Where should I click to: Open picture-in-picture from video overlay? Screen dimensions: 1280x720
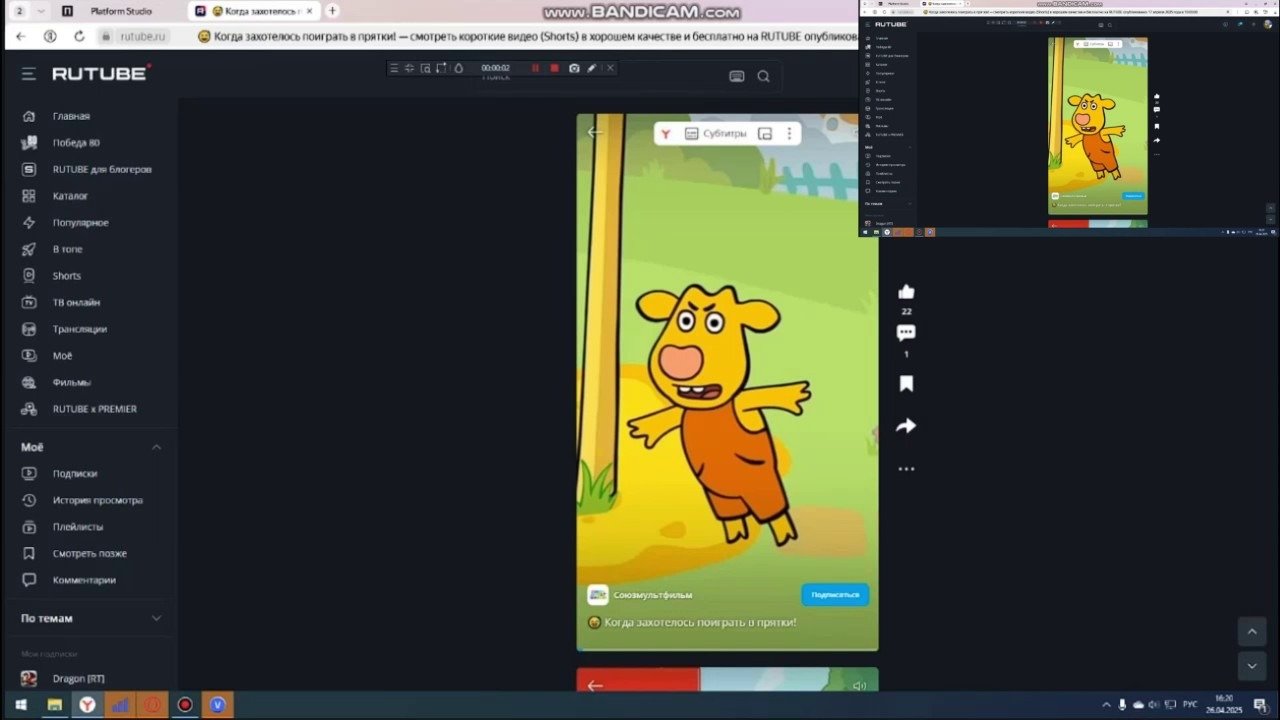tap(765, 133)
